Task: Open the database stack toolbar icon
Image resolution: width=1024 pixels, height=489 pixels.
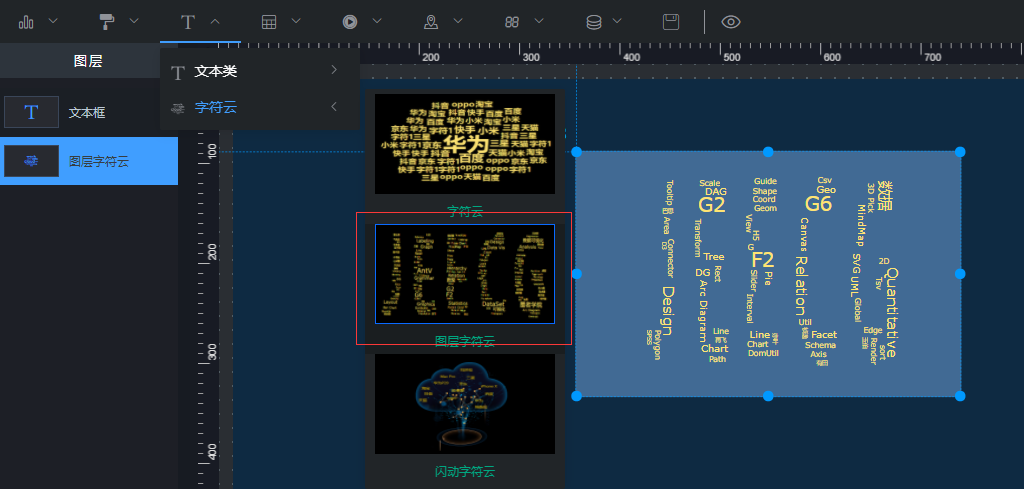Action: (594, 22)
